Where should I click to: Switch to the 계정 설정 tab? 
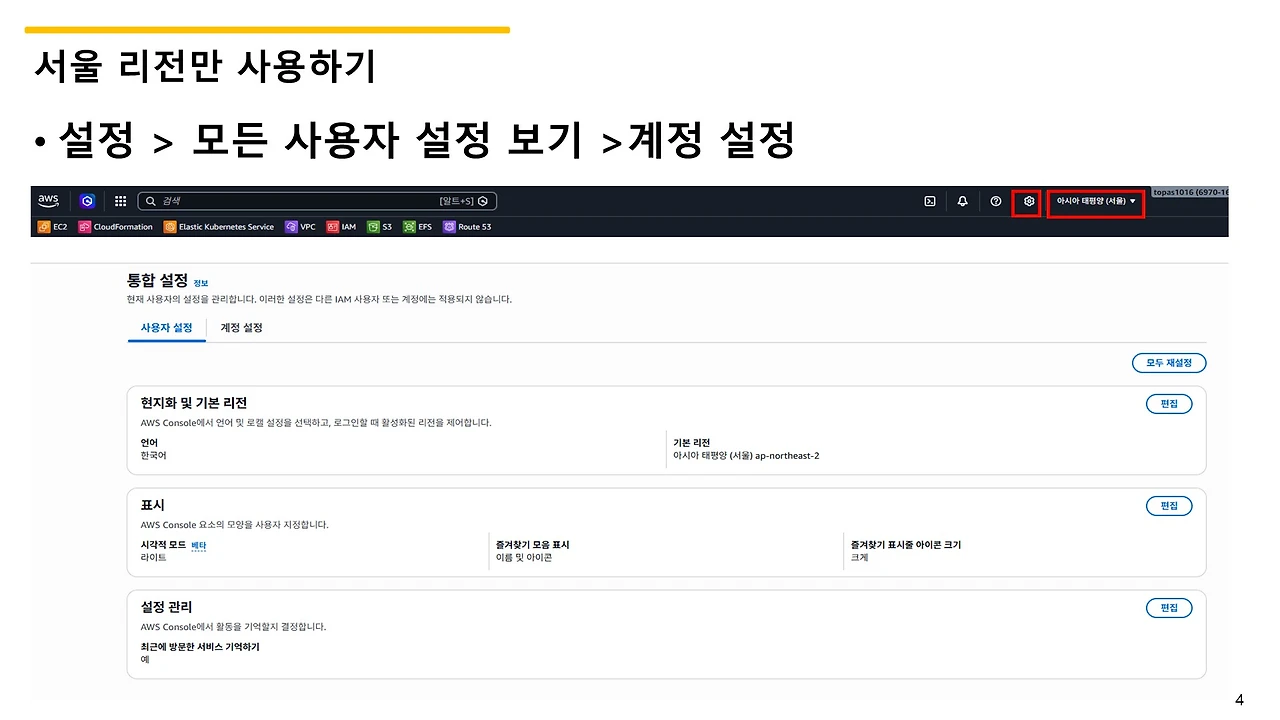pos(241,327)
